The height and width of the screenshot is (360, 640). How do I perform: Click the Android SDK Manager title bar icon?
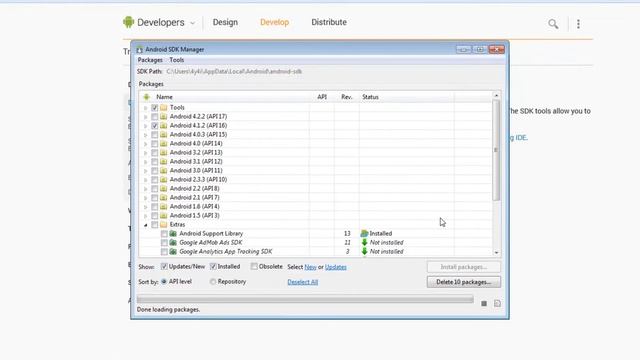coord(139,49)
